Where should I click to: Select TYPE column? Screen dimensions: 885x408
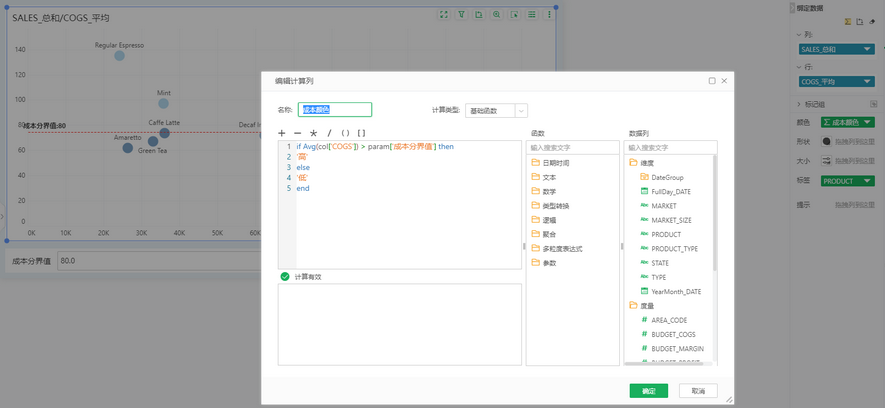tap(659, 277)
